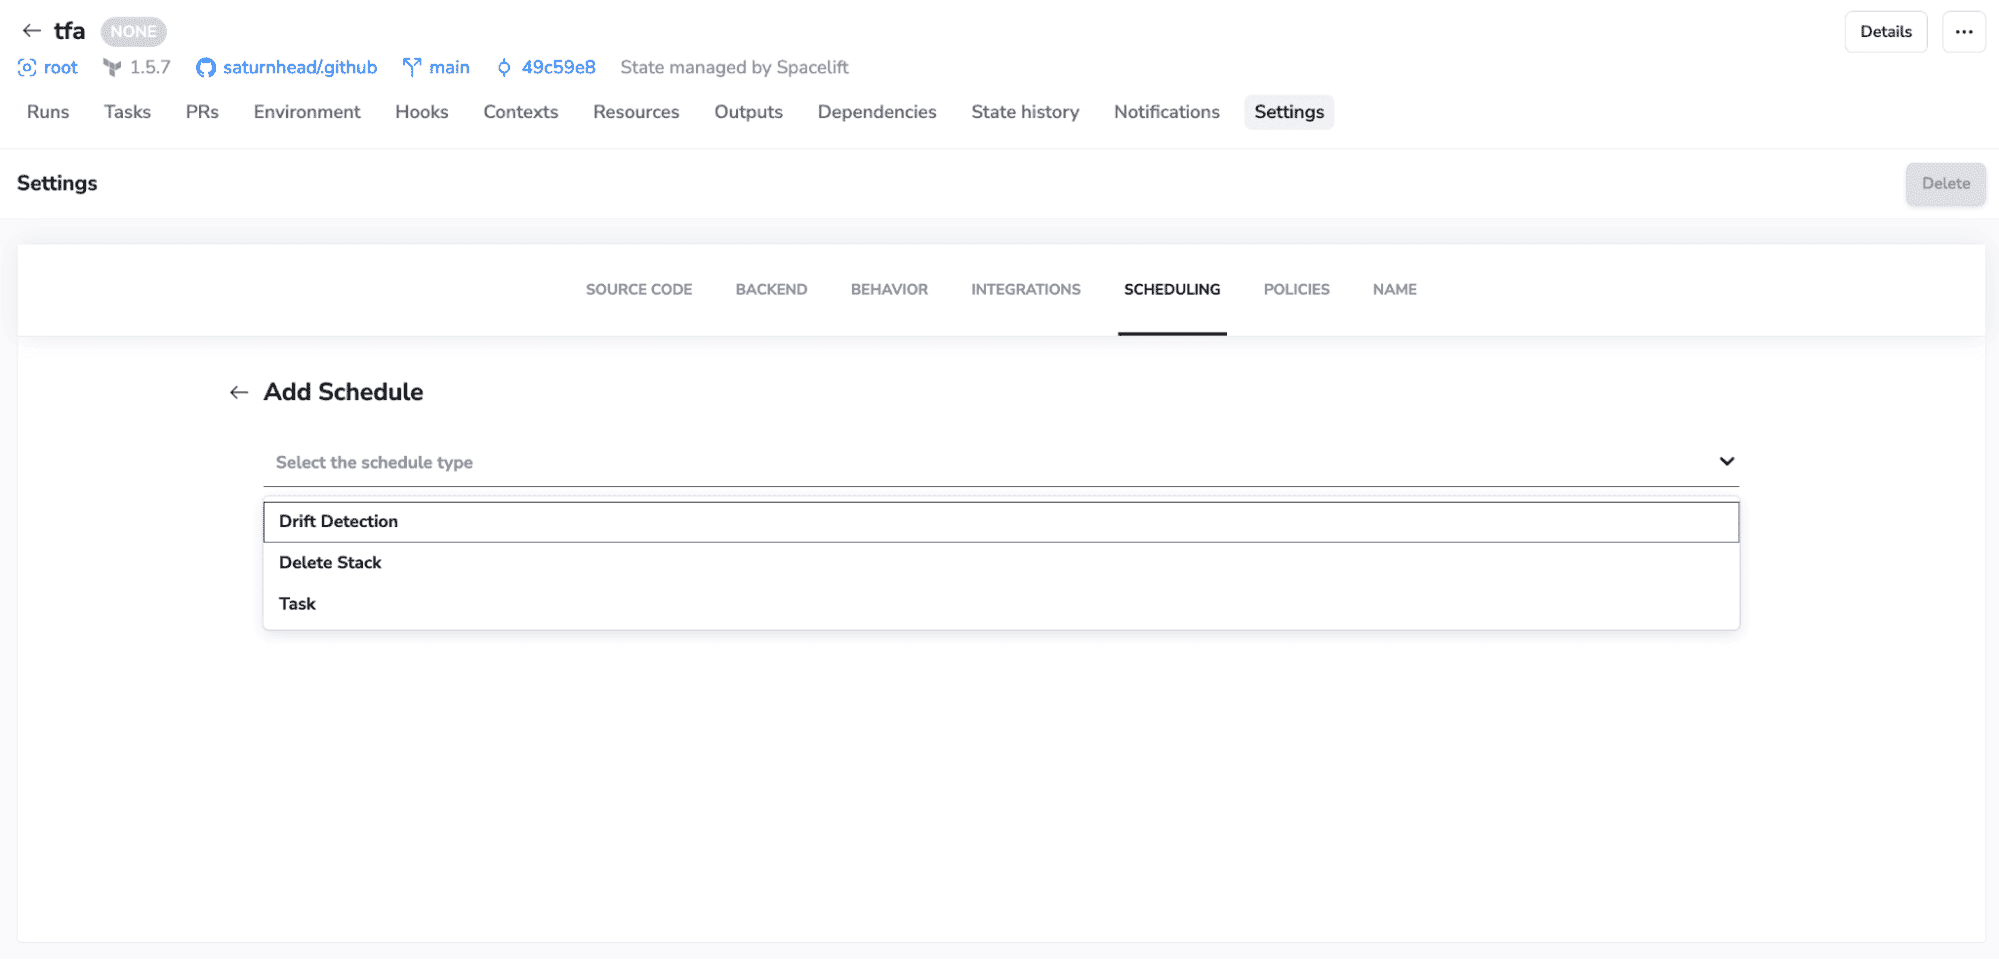Click the Delete button
Viewport: 1999px width, 960px height.
(x=1945, y=184)
